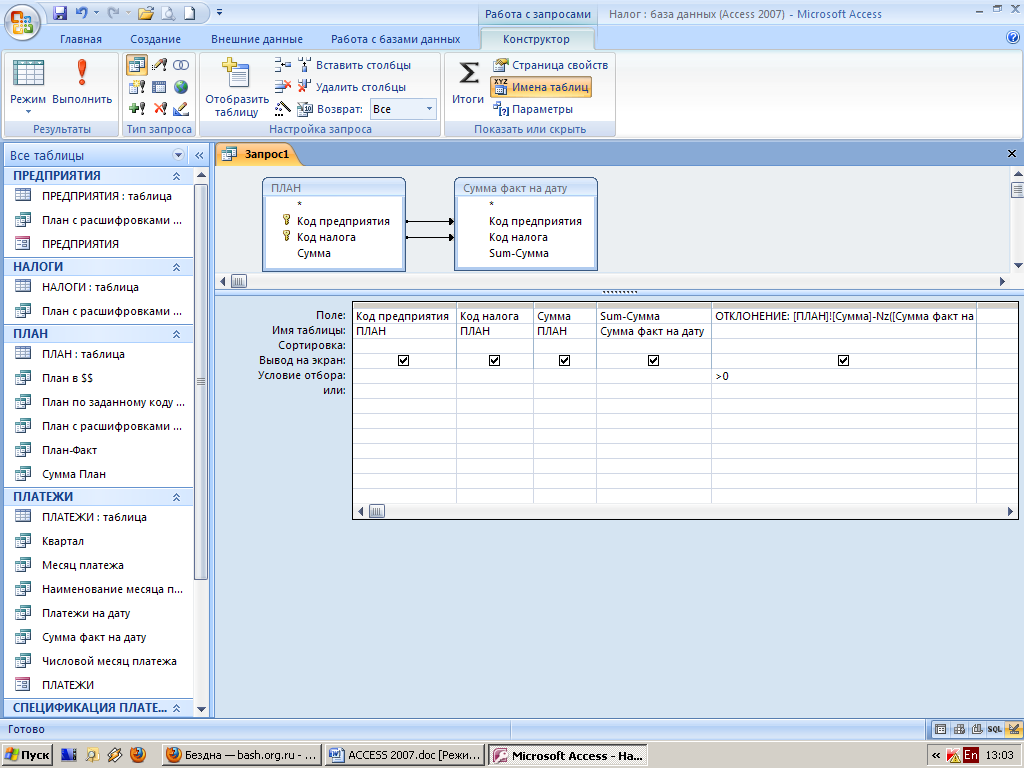Collapse ПРЕДПРИЯТИЯ group
Viewport: 1024px width, 768px height.
point(176,176)
